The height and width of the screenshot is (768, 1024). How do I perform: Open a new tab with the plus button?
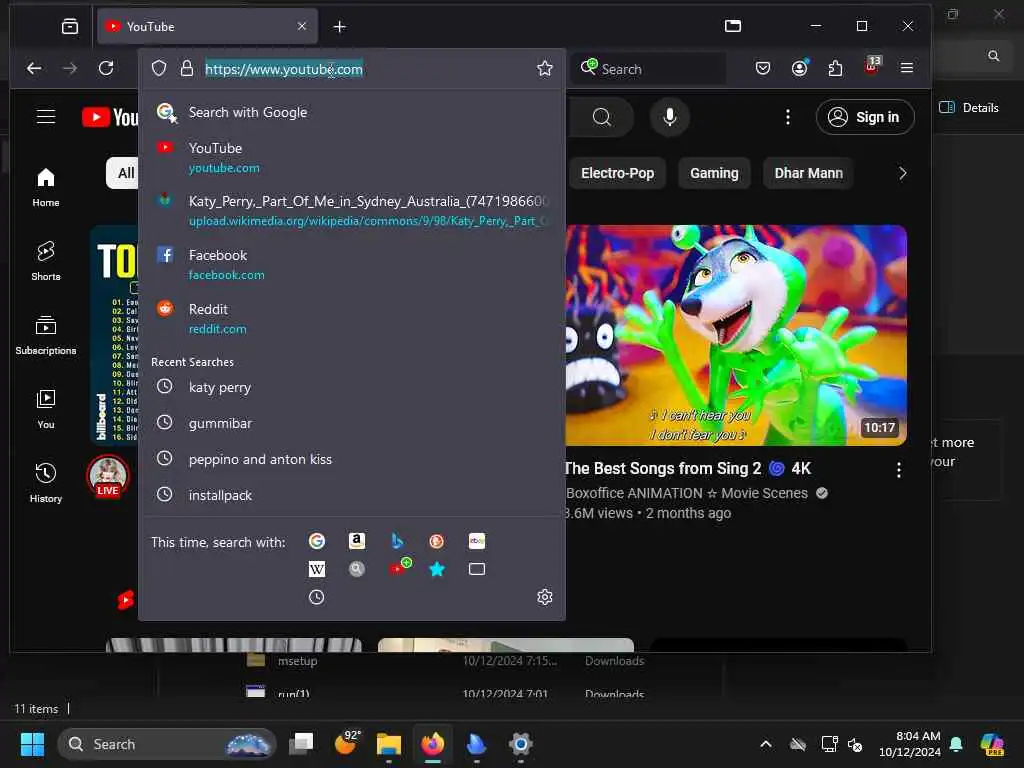click(x=340, y=27)
